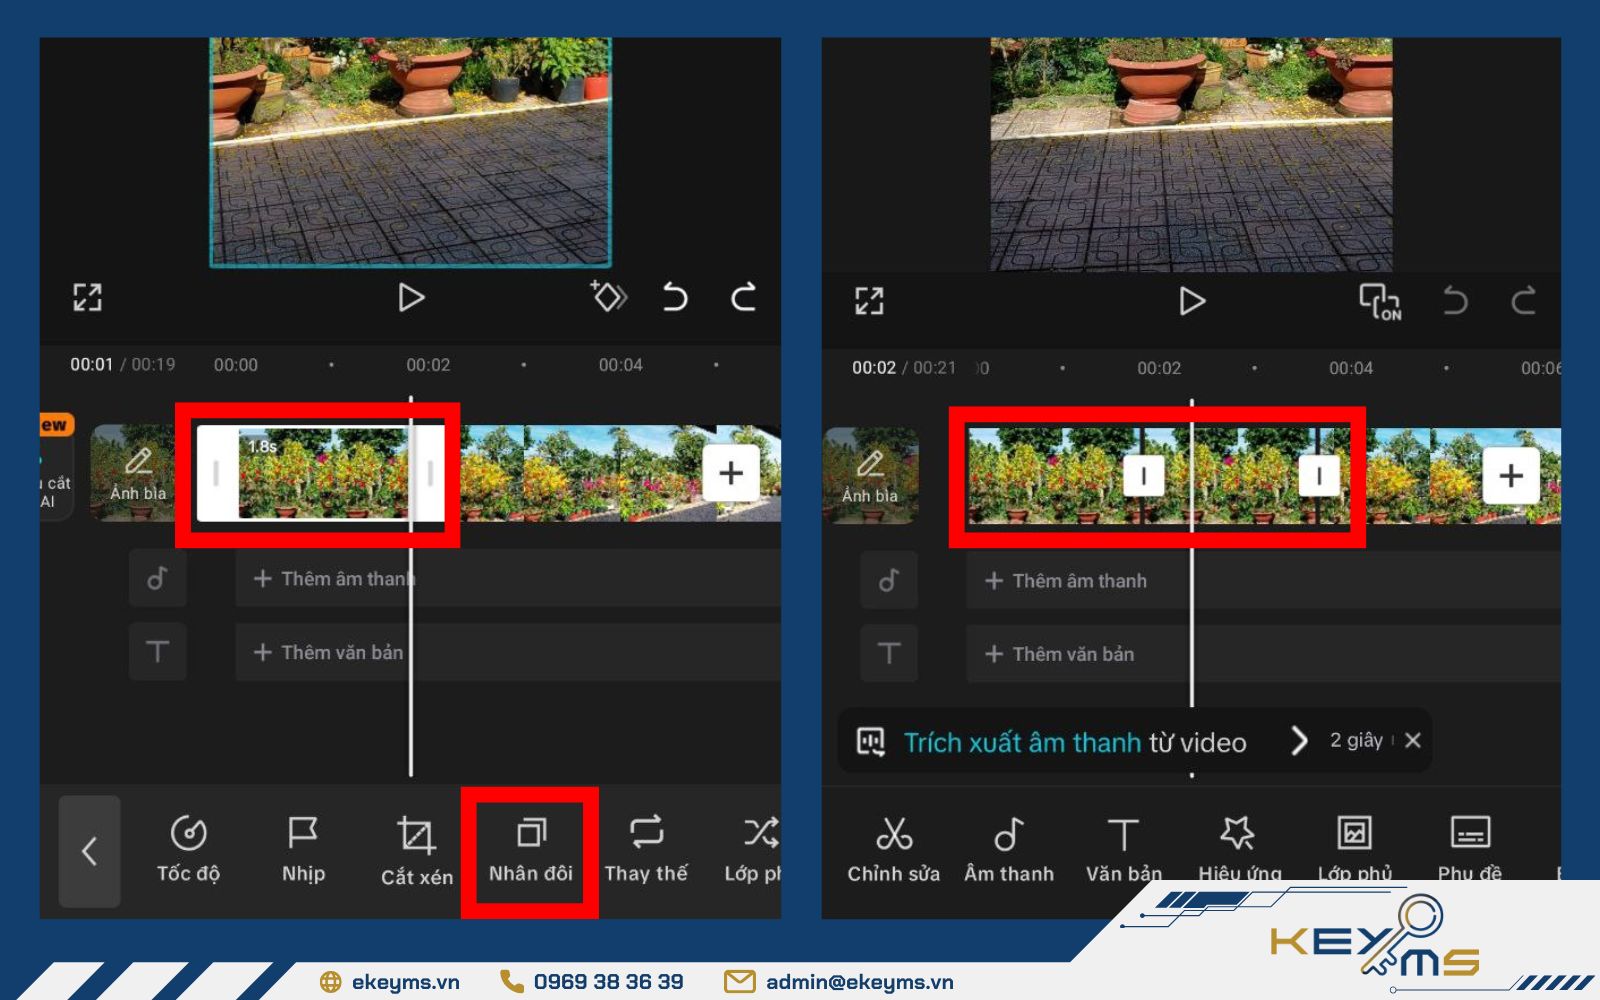Open the Hiệu ứng effects tool
Viewport: 1600px width, 1000px height.
(1238, 850)
